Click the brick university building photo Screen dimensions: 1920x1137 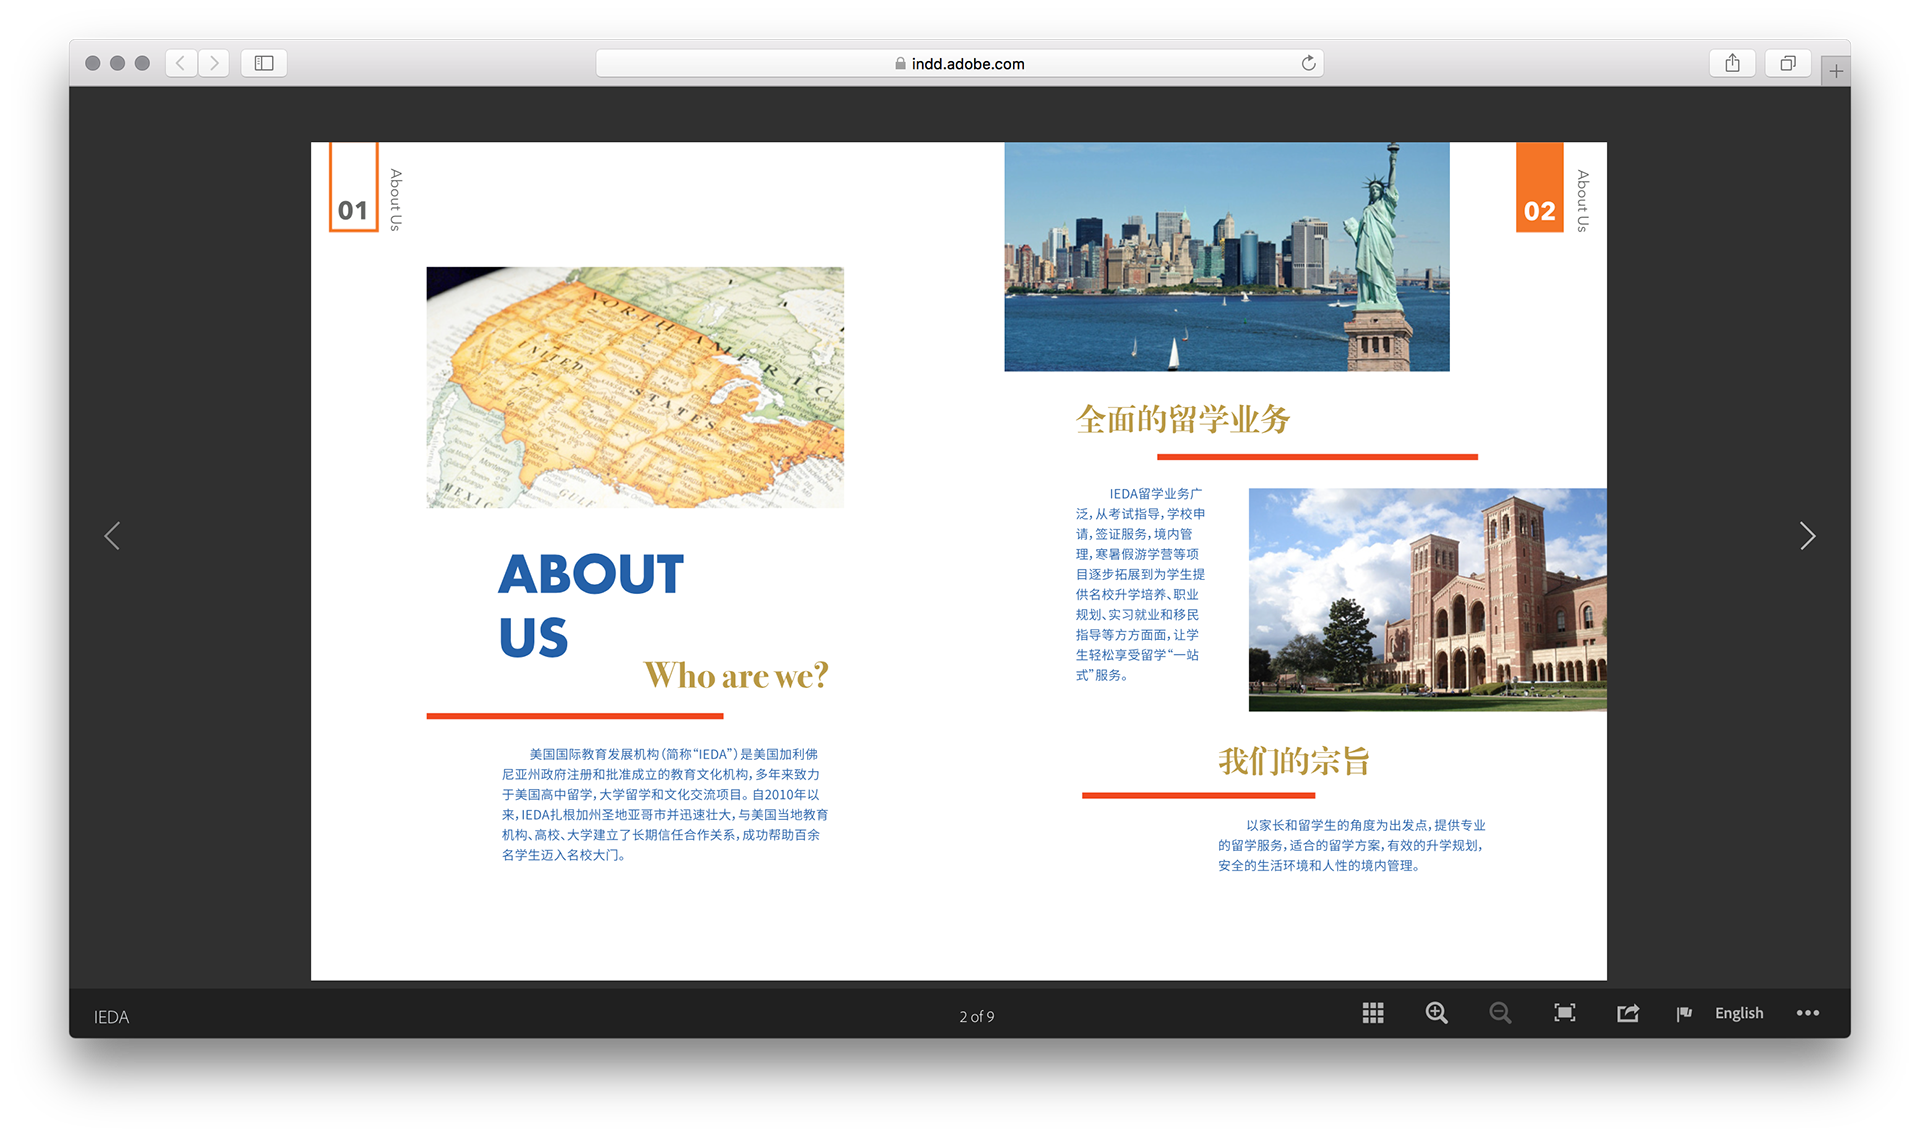(1428, 600)
